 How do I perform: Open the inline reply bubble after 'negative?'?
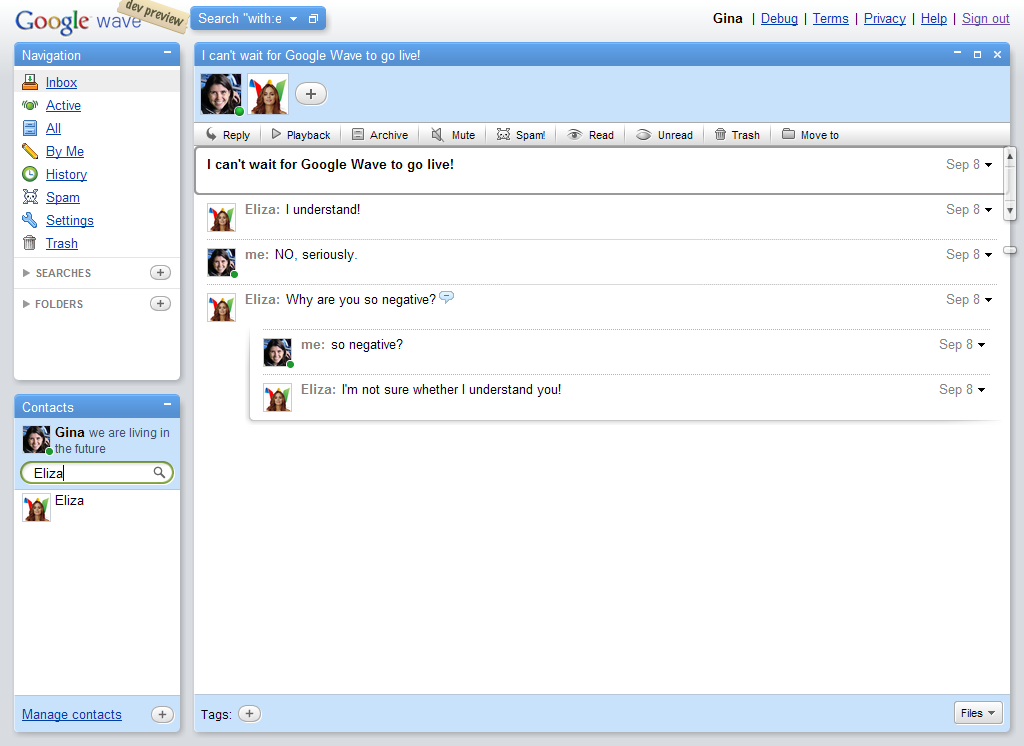click(447, 297)
